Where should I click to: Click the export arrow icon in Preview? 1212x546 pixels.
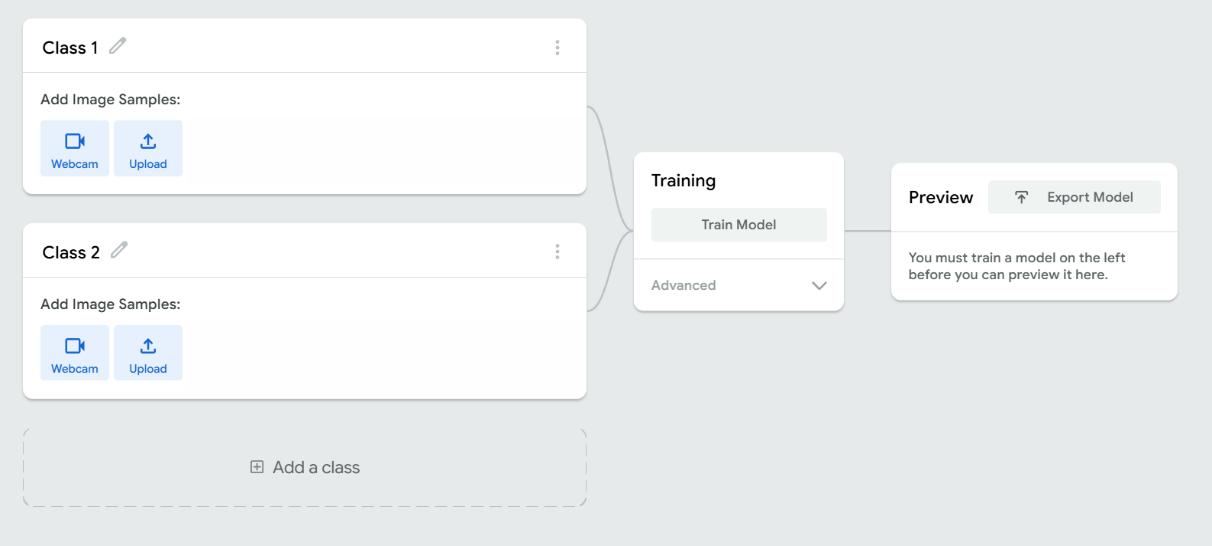[1021, 197]
